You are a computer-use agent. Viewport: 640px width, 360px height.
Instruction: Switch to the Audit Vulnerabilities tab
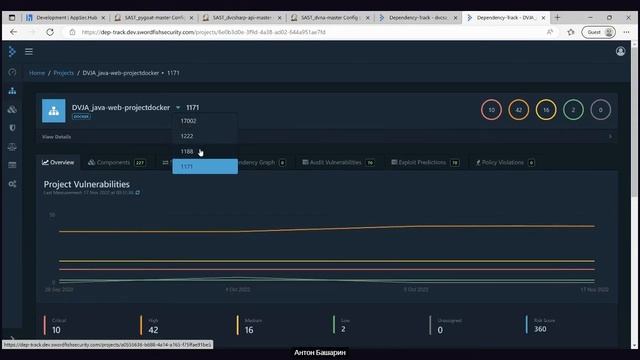tap(338, 162)
